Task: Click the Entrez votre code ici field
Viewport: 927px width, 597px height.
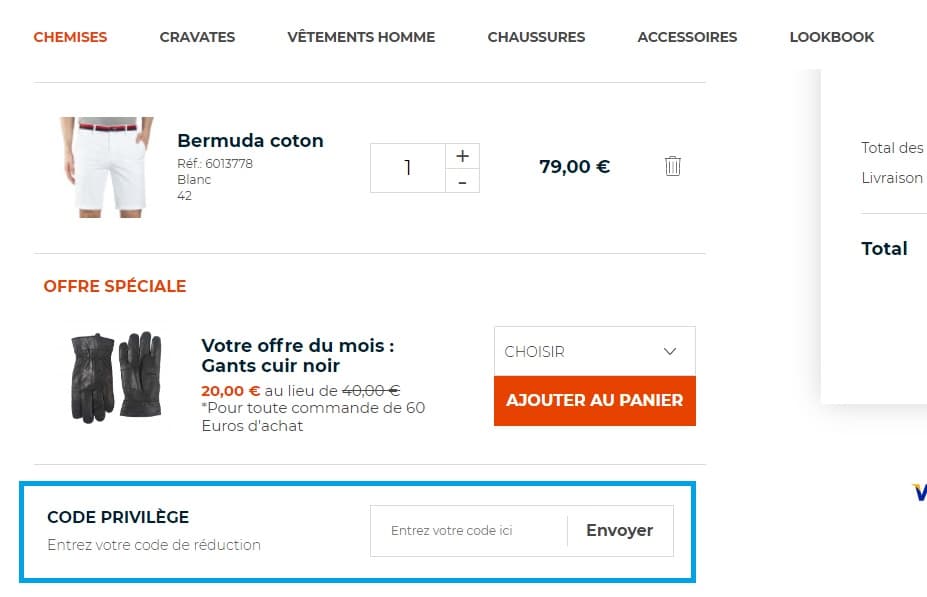Action: pos(467,530)
